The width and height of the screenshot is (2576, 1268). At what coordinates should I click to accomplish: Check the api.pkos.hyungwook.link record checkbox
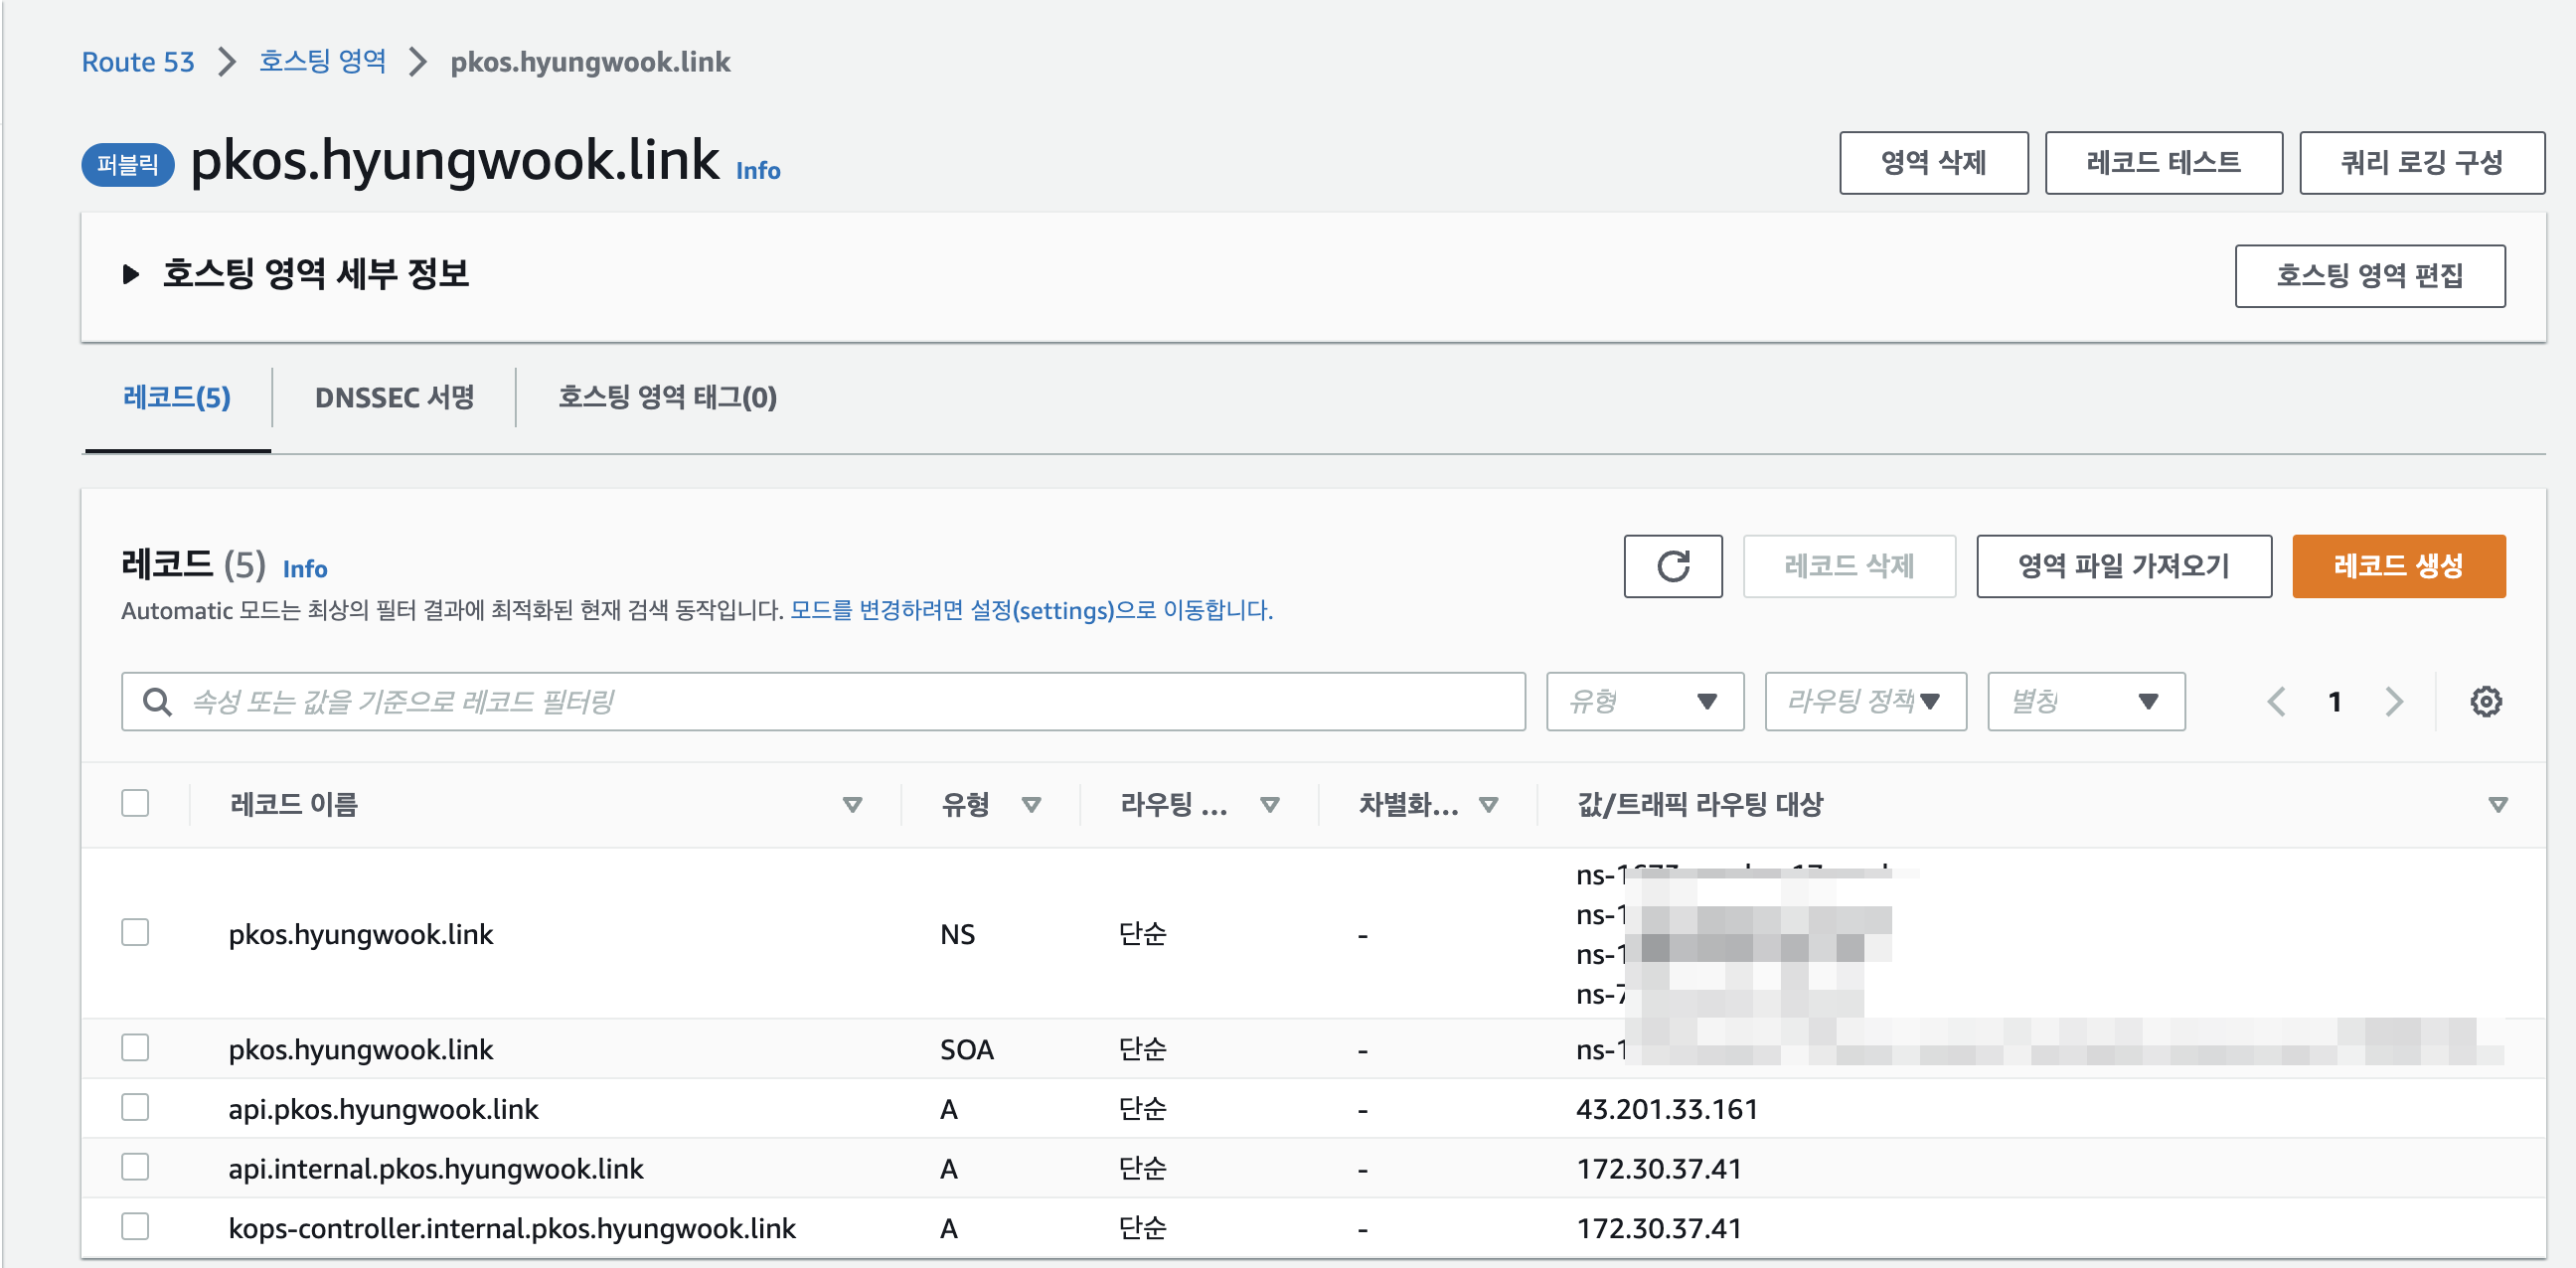point(135,1107)
